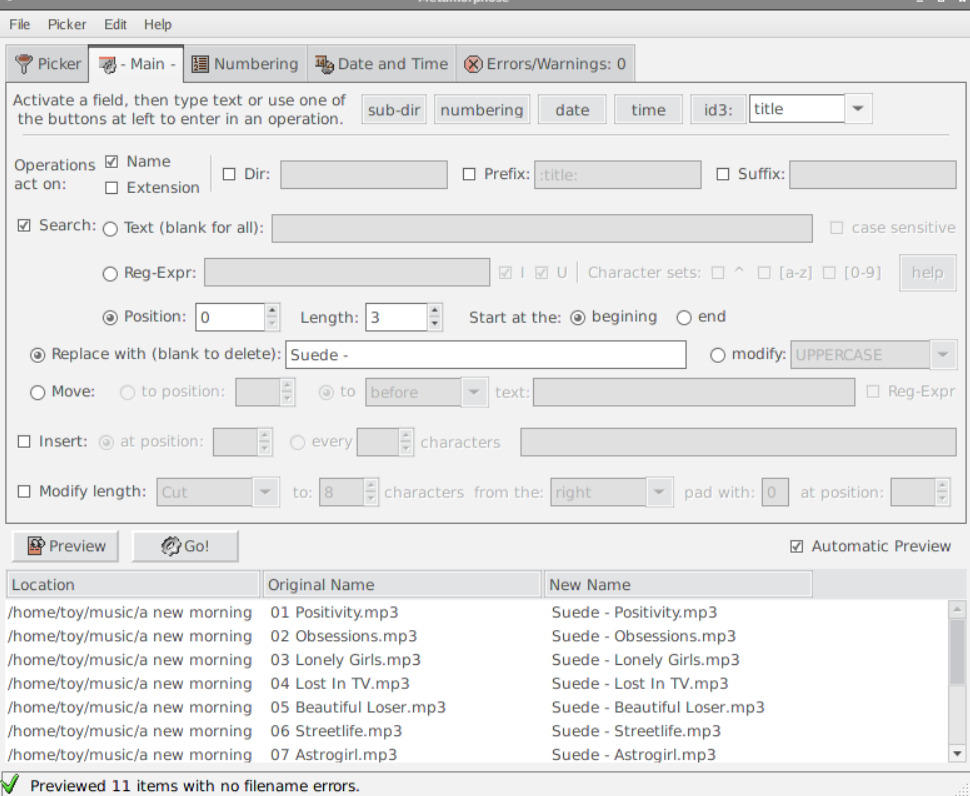Click the Picker tab funnel icon
Viewport: 970px width, 796px height.
pyautogui.click(x=24, y=64)
